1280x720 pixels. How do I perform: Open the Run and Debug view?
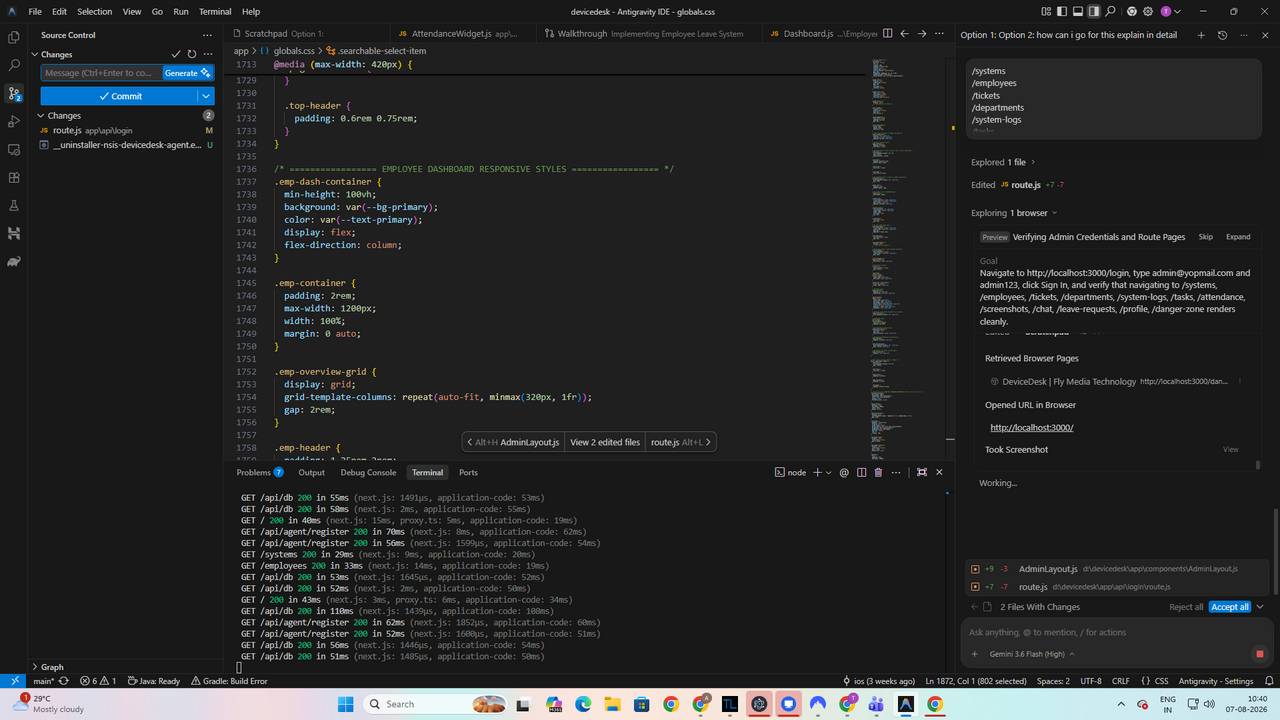(x=14, y=121)
